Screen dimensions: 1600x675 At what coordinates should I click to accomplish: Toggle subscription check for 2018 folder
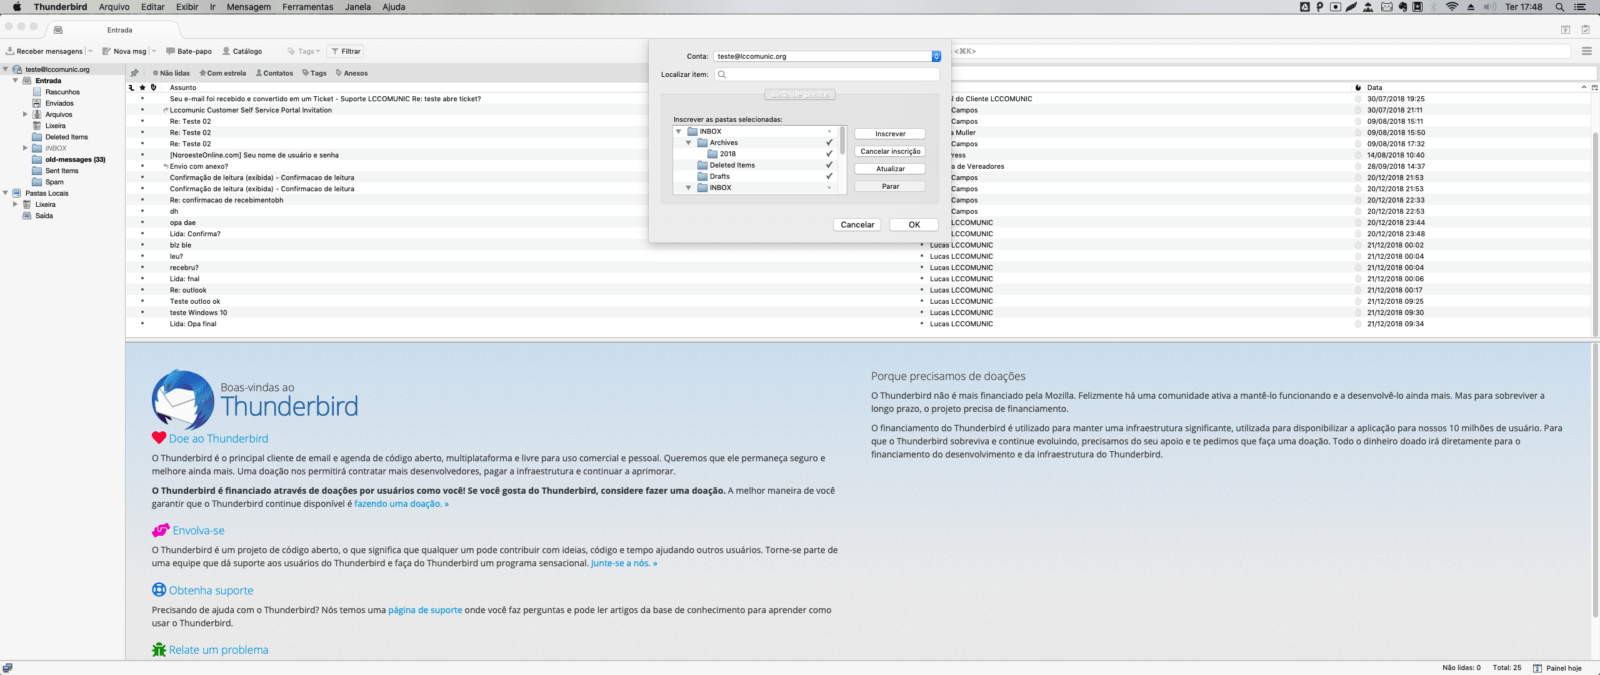pyautogui.click(x=829, y=154)
